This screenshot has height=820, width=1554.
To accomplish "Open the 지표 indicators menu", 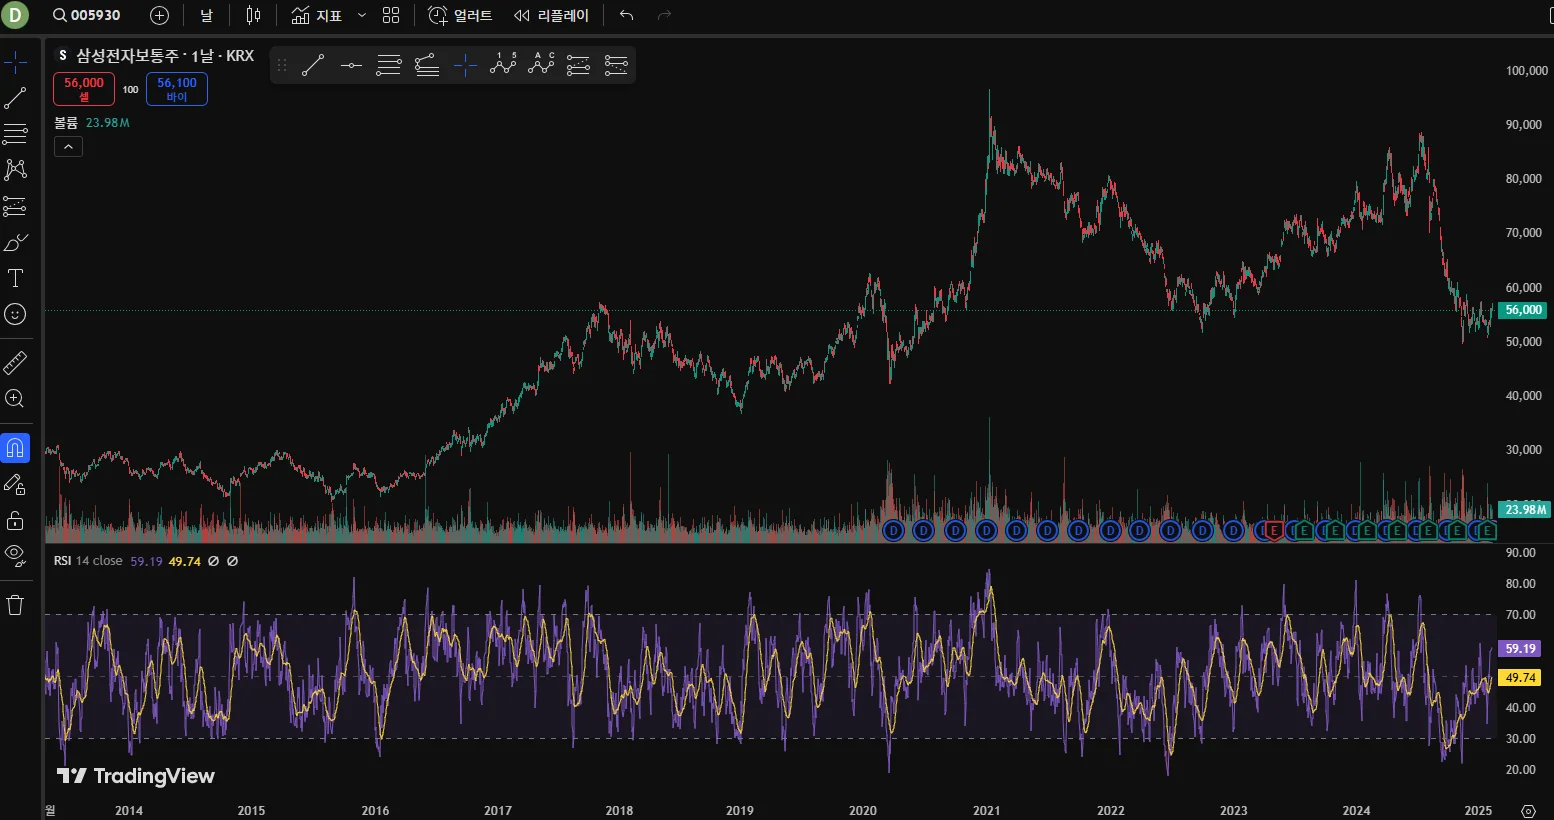I will (x=317, y=15).
